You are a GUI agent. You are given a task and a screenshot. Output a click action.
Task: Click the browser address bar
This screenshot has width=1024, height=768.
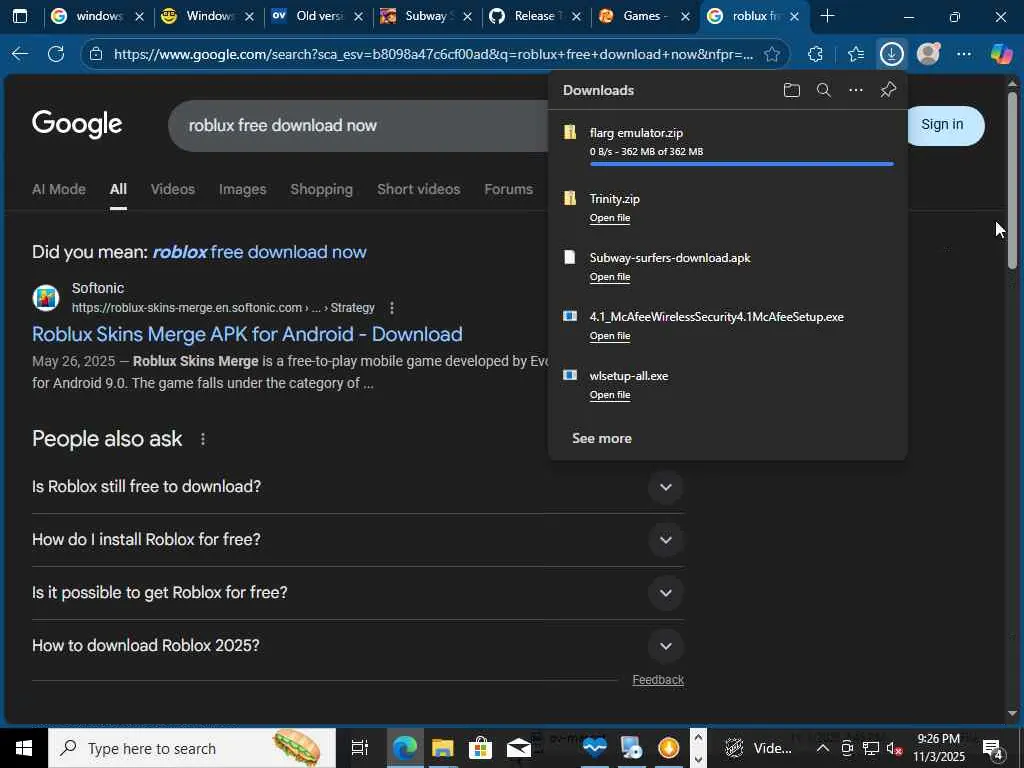432,54
